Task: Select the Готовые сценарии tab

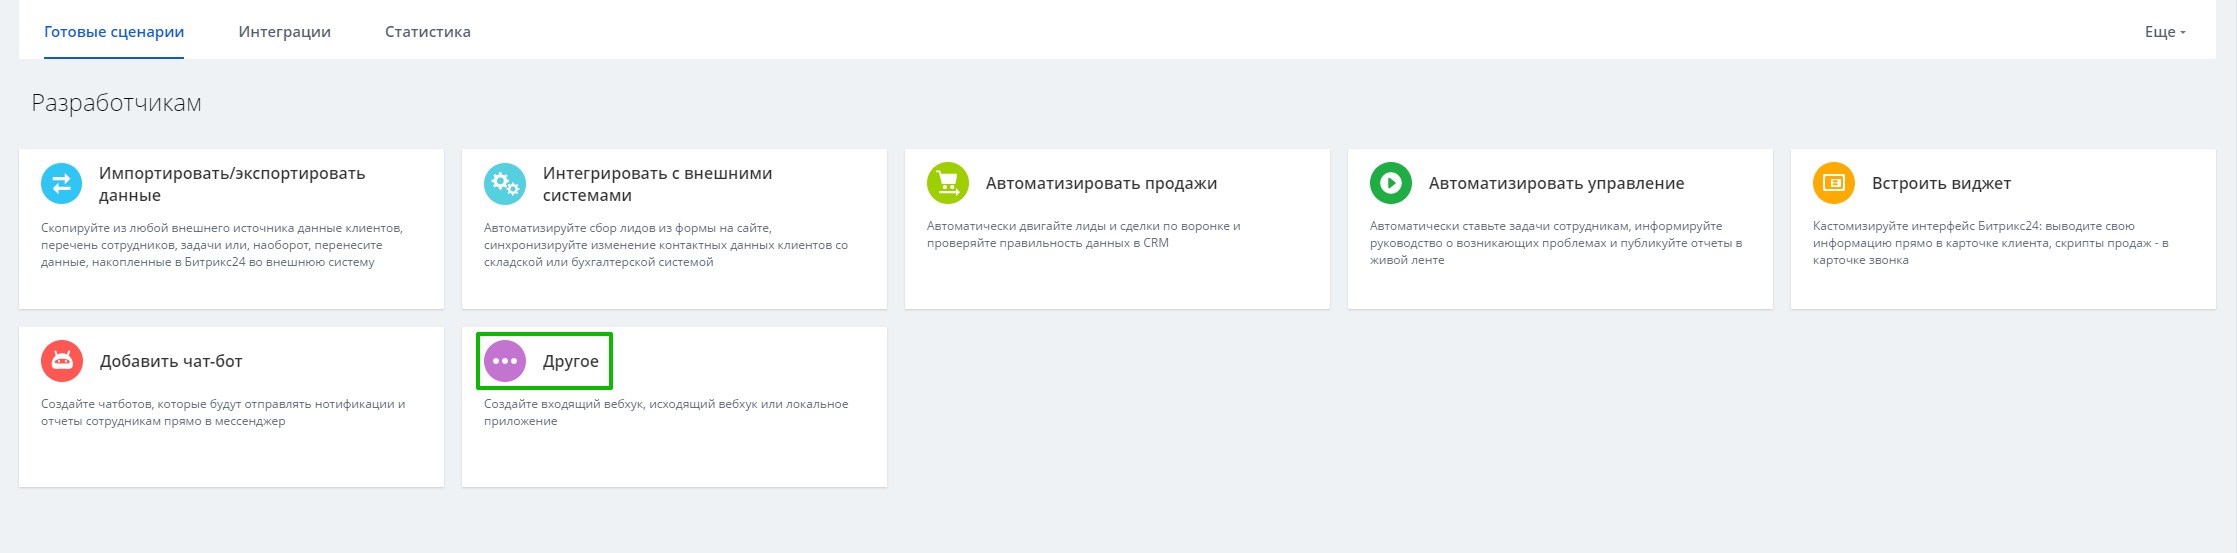Action: (x=114, y=32)
